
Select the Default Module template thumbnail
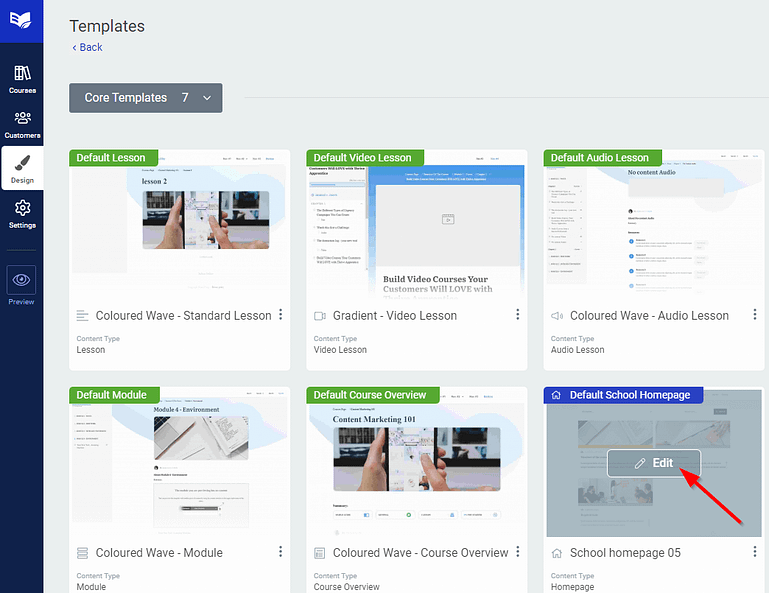[179, 462]
